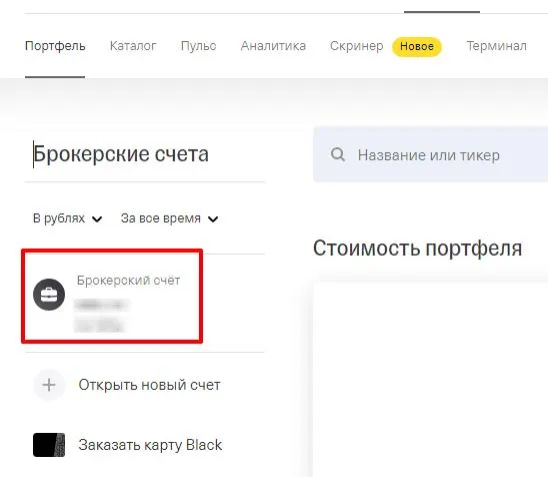Click the plus icon to open a new account
The width and height of the screenshot is (548, 477).
[49, 385]
